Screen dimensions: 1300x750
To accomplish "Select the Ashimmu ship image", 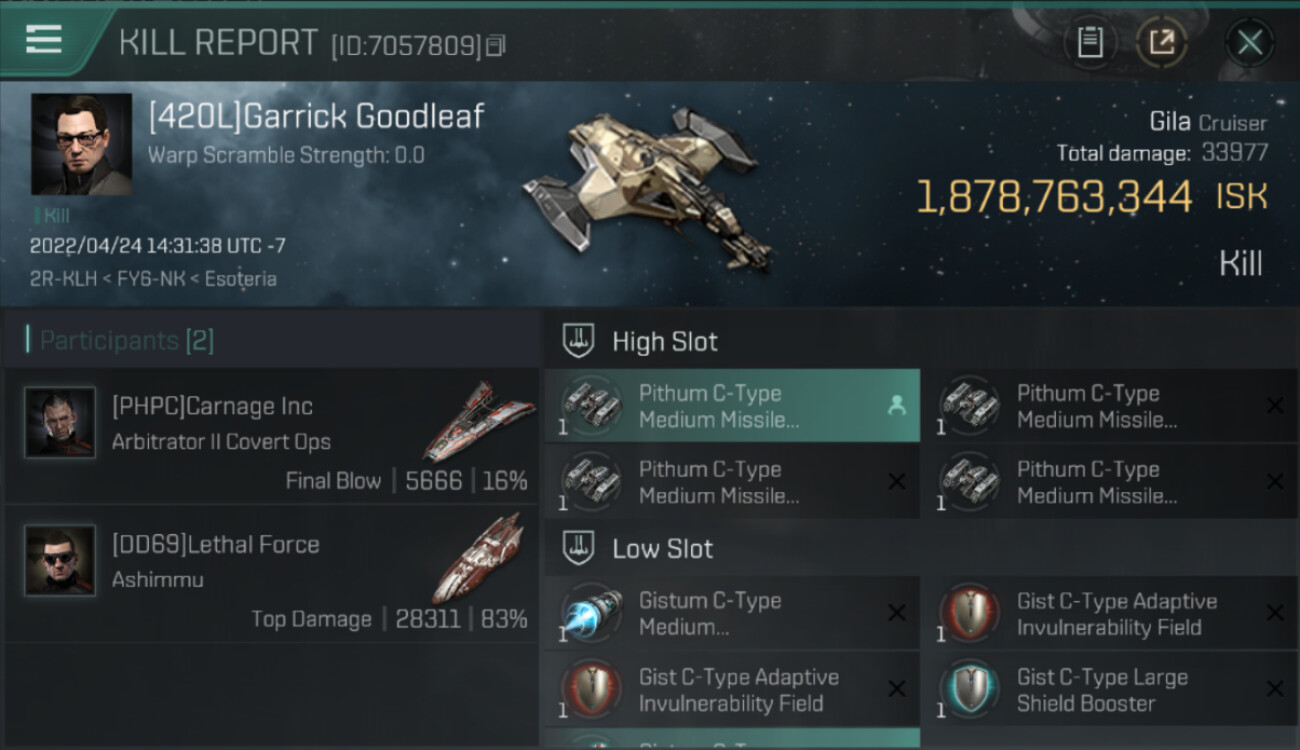I will coord(478,558).
